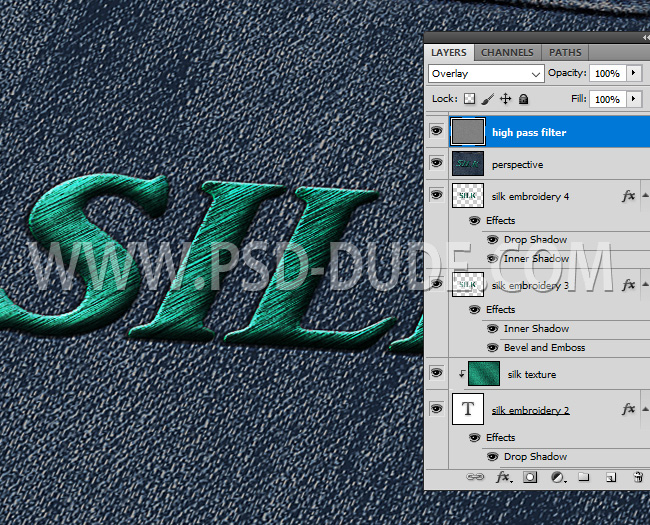Image resolution: width=650 pixels, height=525 pixels.
Task: Delete layer using trash icon
Action: (x=637, y=478)
